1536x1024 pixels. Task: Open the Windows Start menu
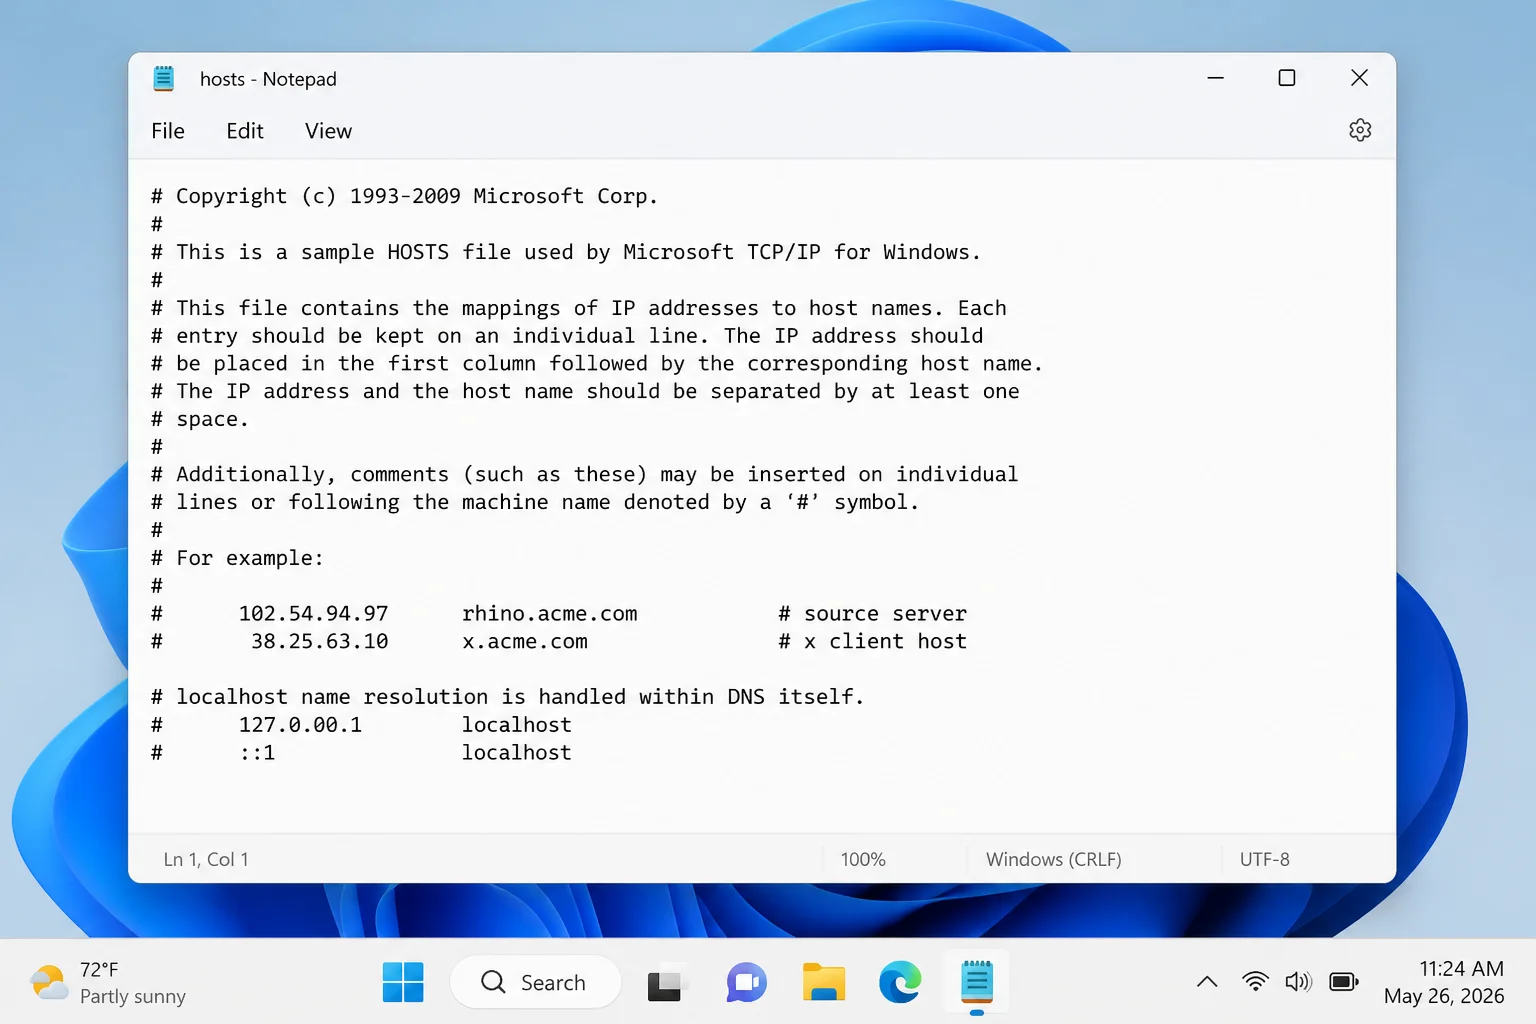403,982
